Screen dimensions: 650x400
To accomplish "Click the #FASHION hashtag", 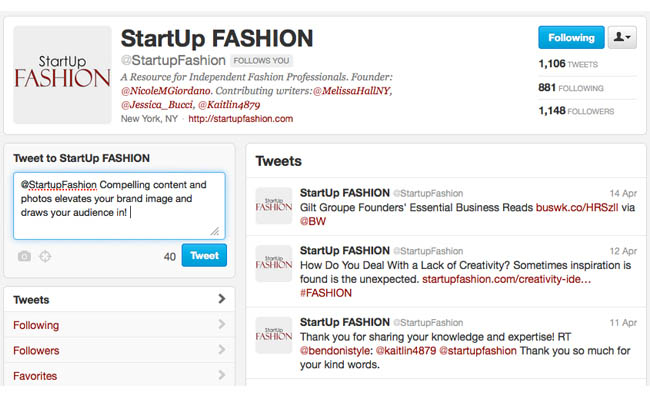I will tap(326, 293).
